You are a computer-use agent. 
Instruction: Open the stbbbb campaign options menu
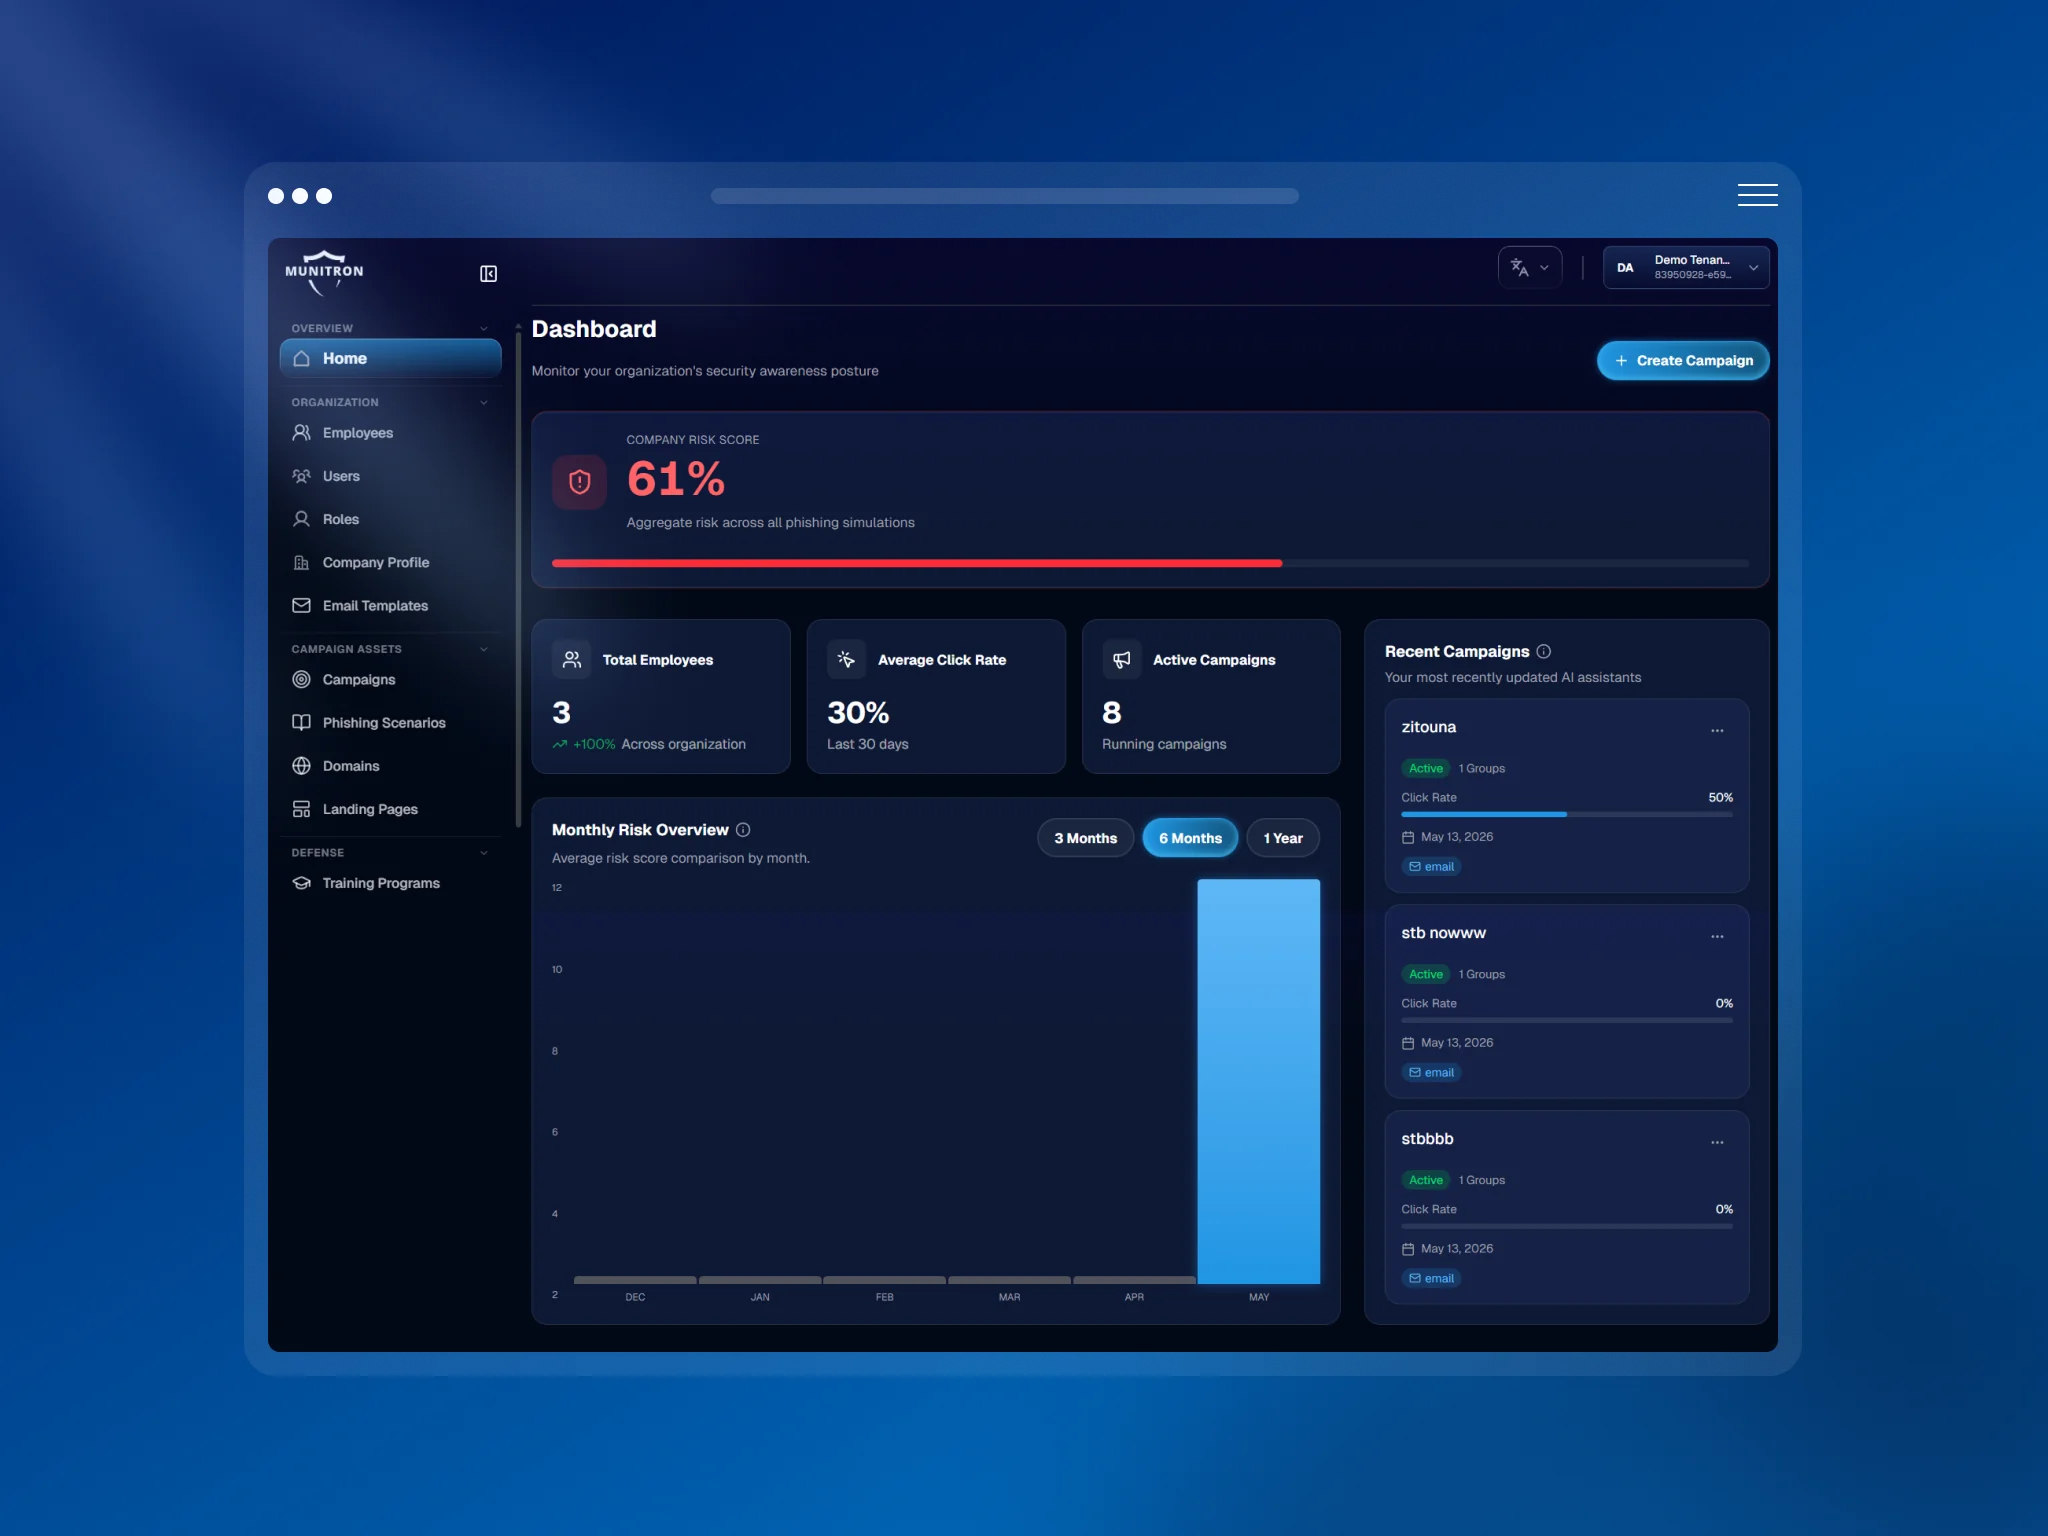(x=1717, y=1143)
